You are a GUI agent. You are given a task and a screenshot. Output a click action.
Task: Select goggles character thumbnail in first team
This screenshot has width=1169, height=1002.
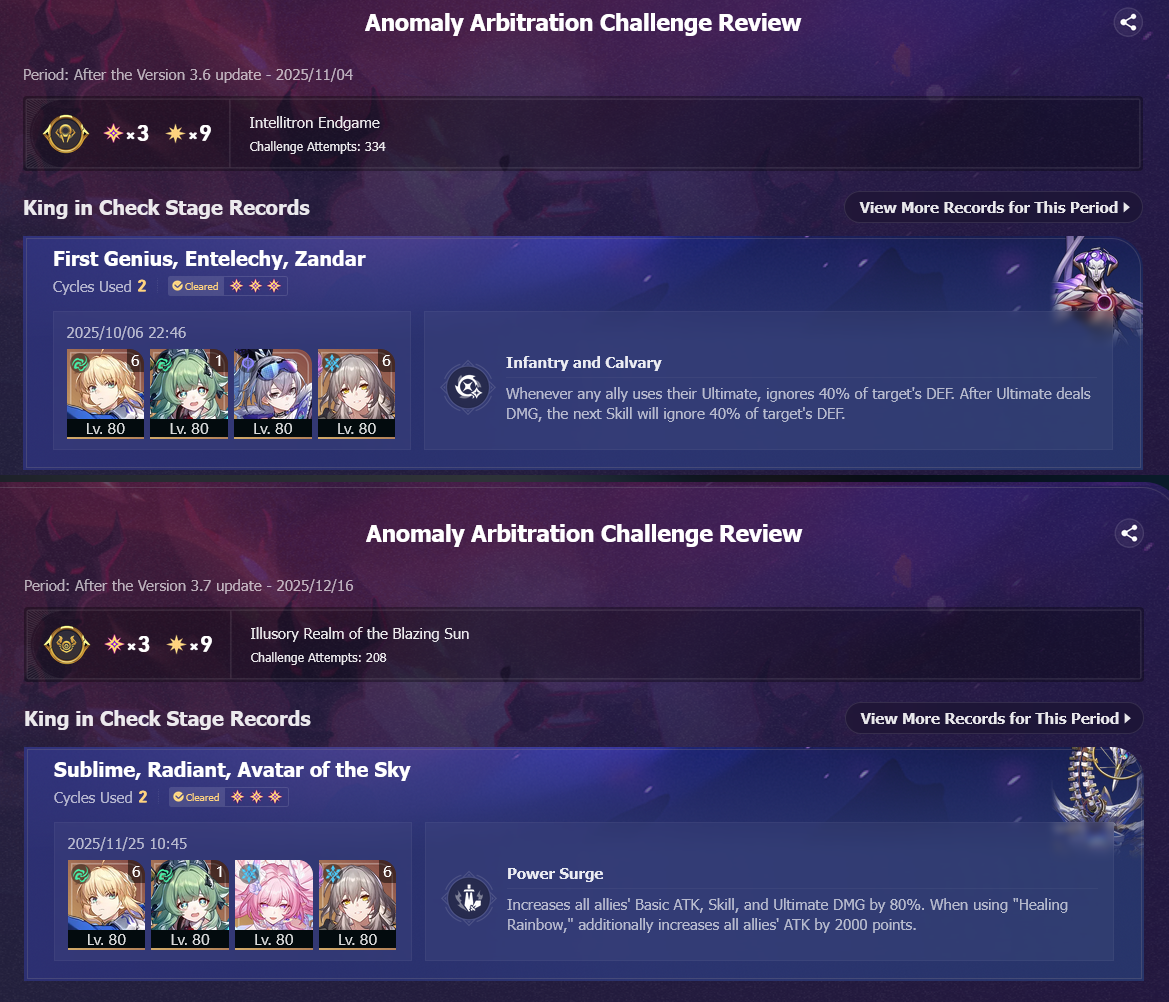pyautogui.click(x=273, y=394)
